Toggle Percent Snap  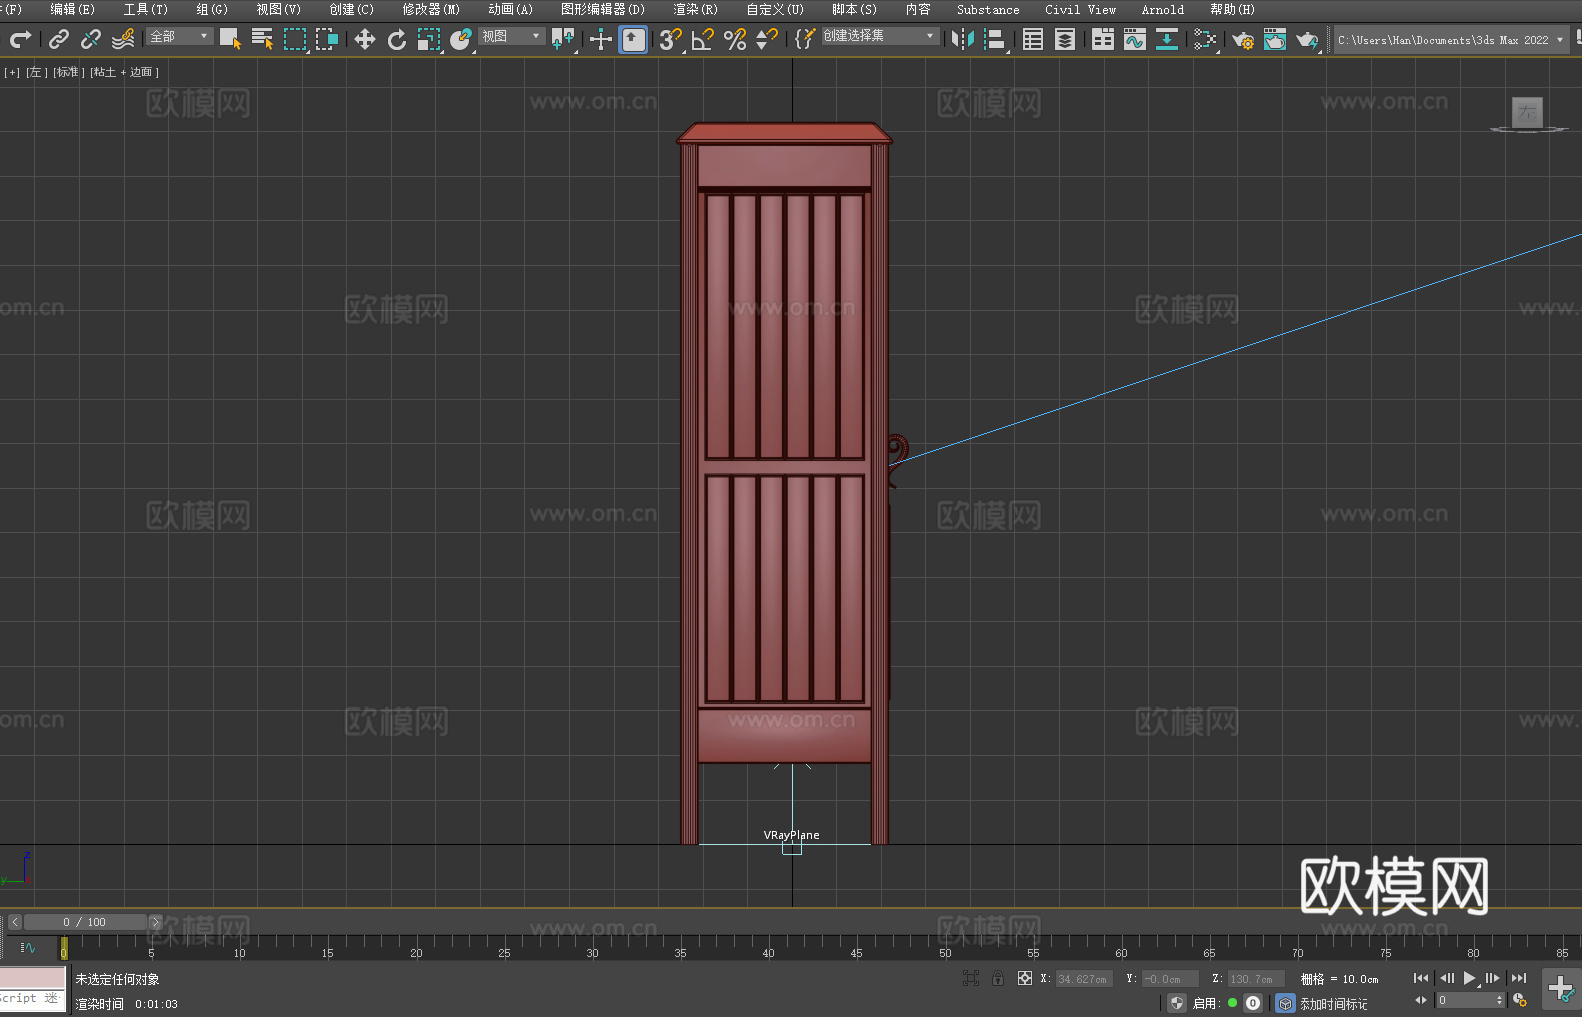735,39
